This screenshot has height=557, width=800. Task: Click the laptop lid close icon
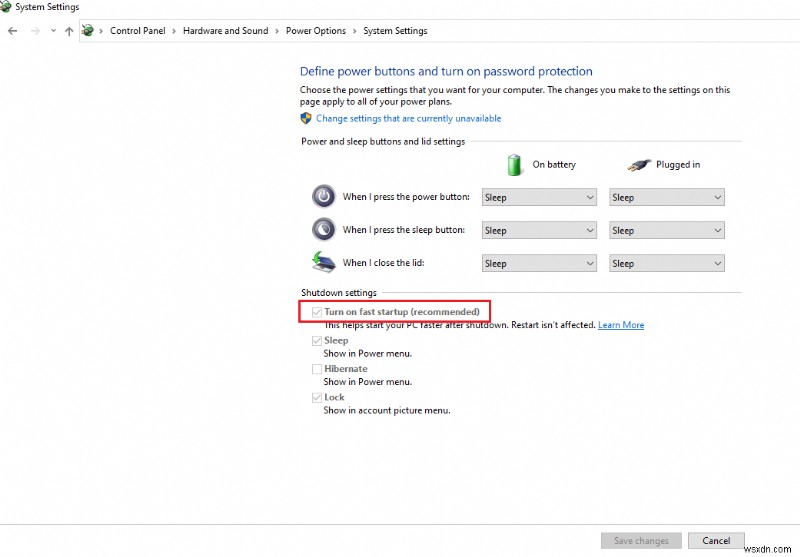pos(324,263)
